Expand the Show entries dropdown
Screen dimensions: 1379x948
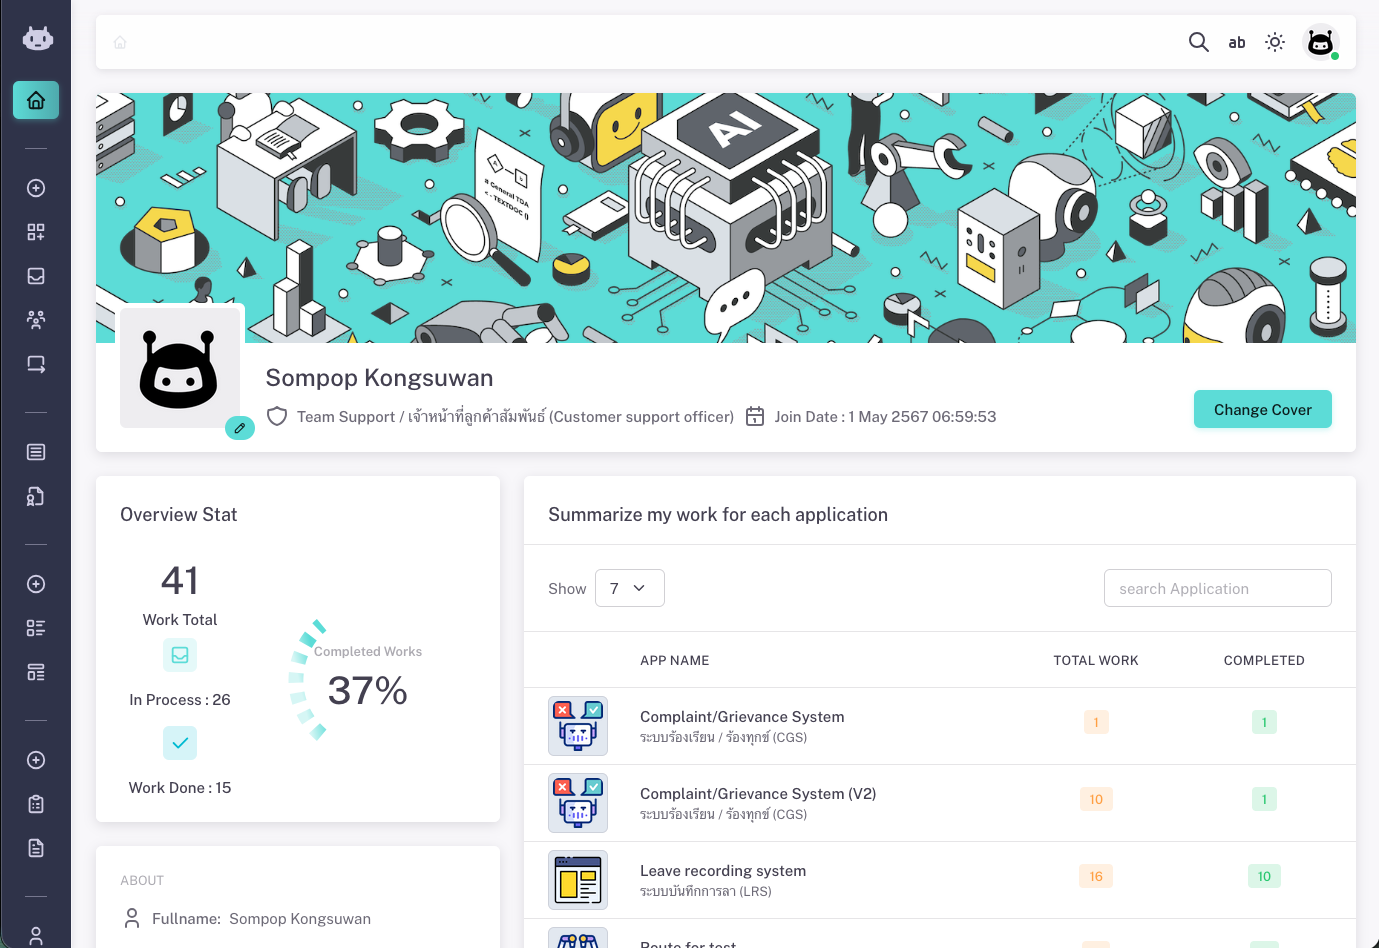click(x=629, y=588)
